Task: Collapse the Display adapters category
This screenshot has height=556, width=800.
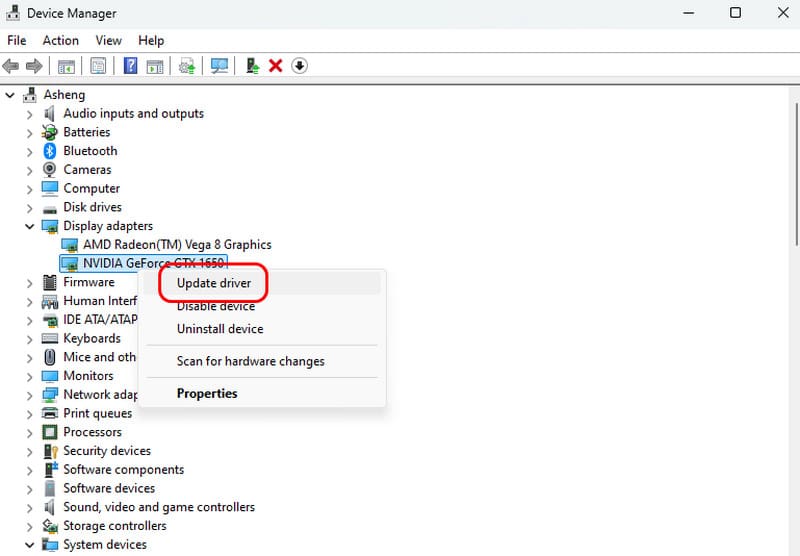Action: point(30,226)
